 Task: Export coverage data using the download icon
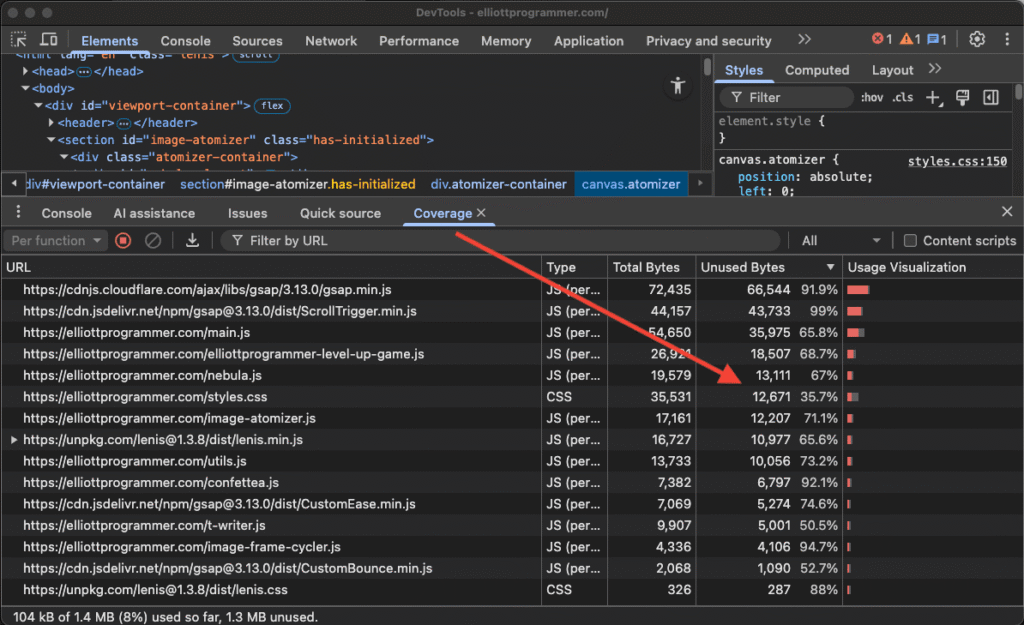point(192,240)
